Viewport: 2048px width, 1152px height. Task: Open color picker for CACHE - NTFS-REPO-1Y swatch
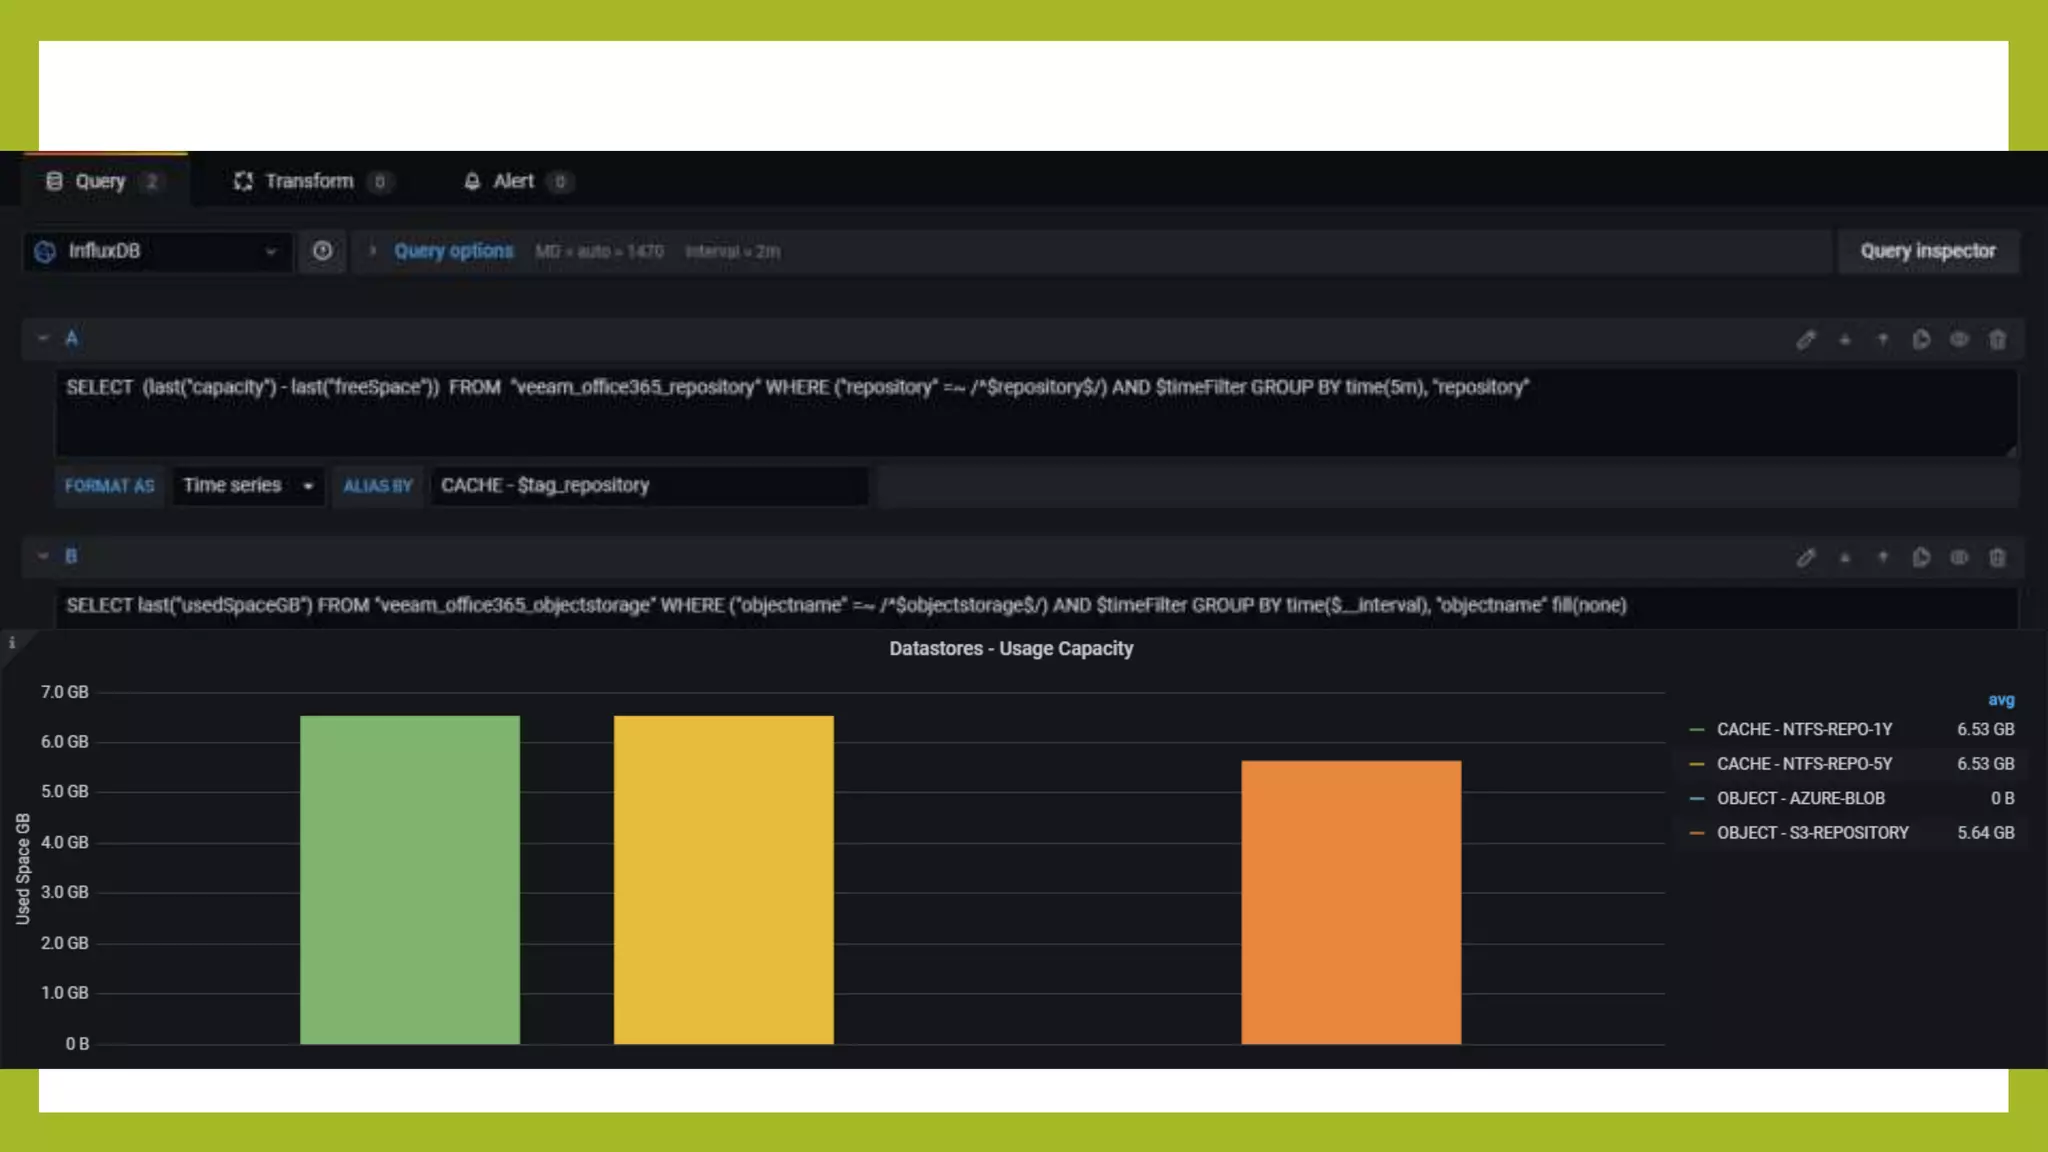point(1697,730)
